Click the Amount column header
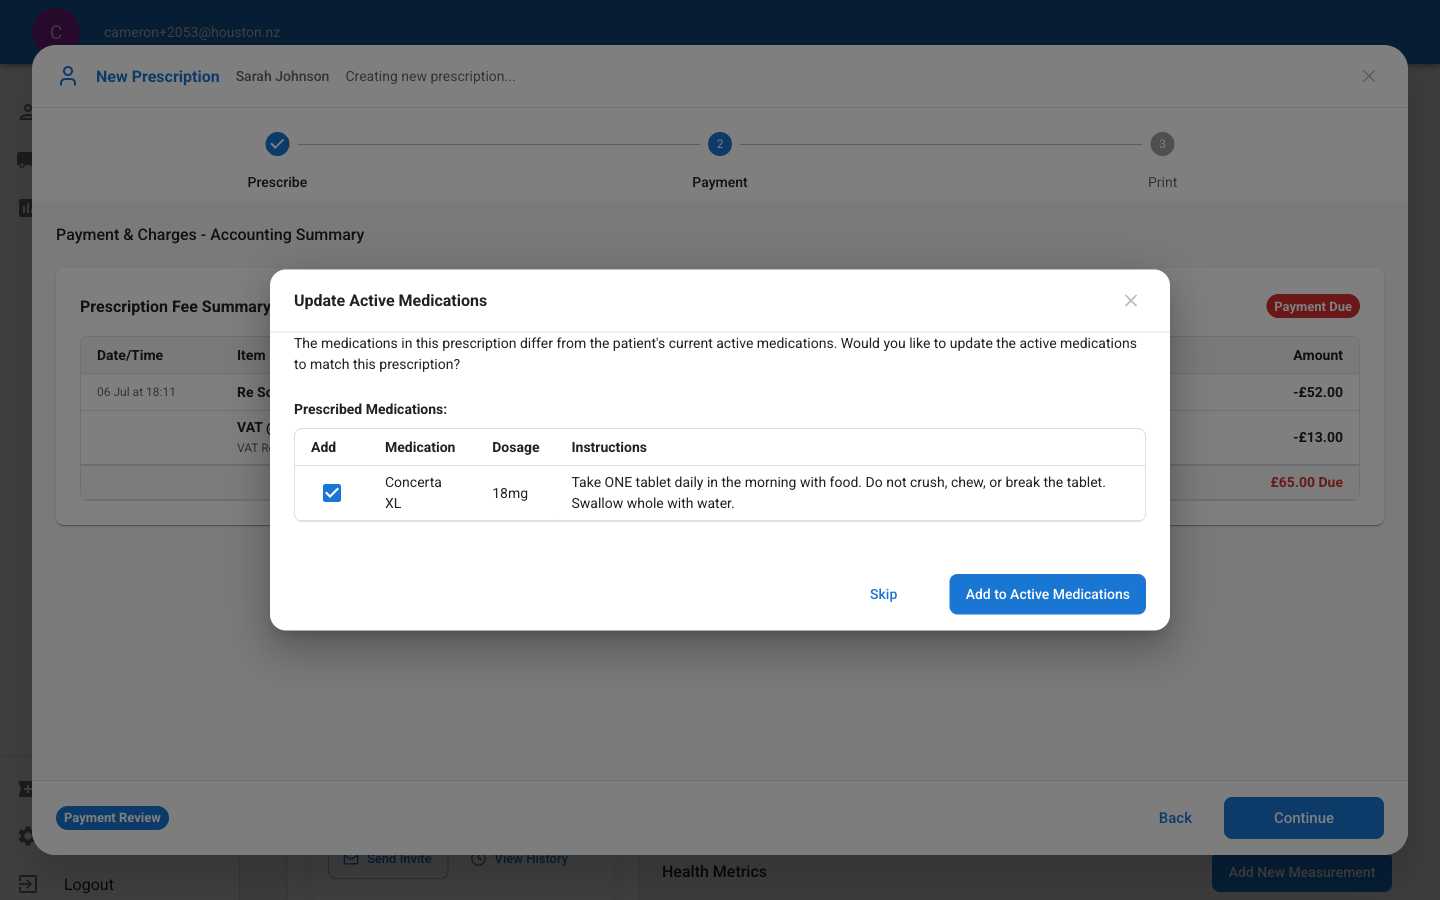1440x900 pixels. pos(1318,355)
